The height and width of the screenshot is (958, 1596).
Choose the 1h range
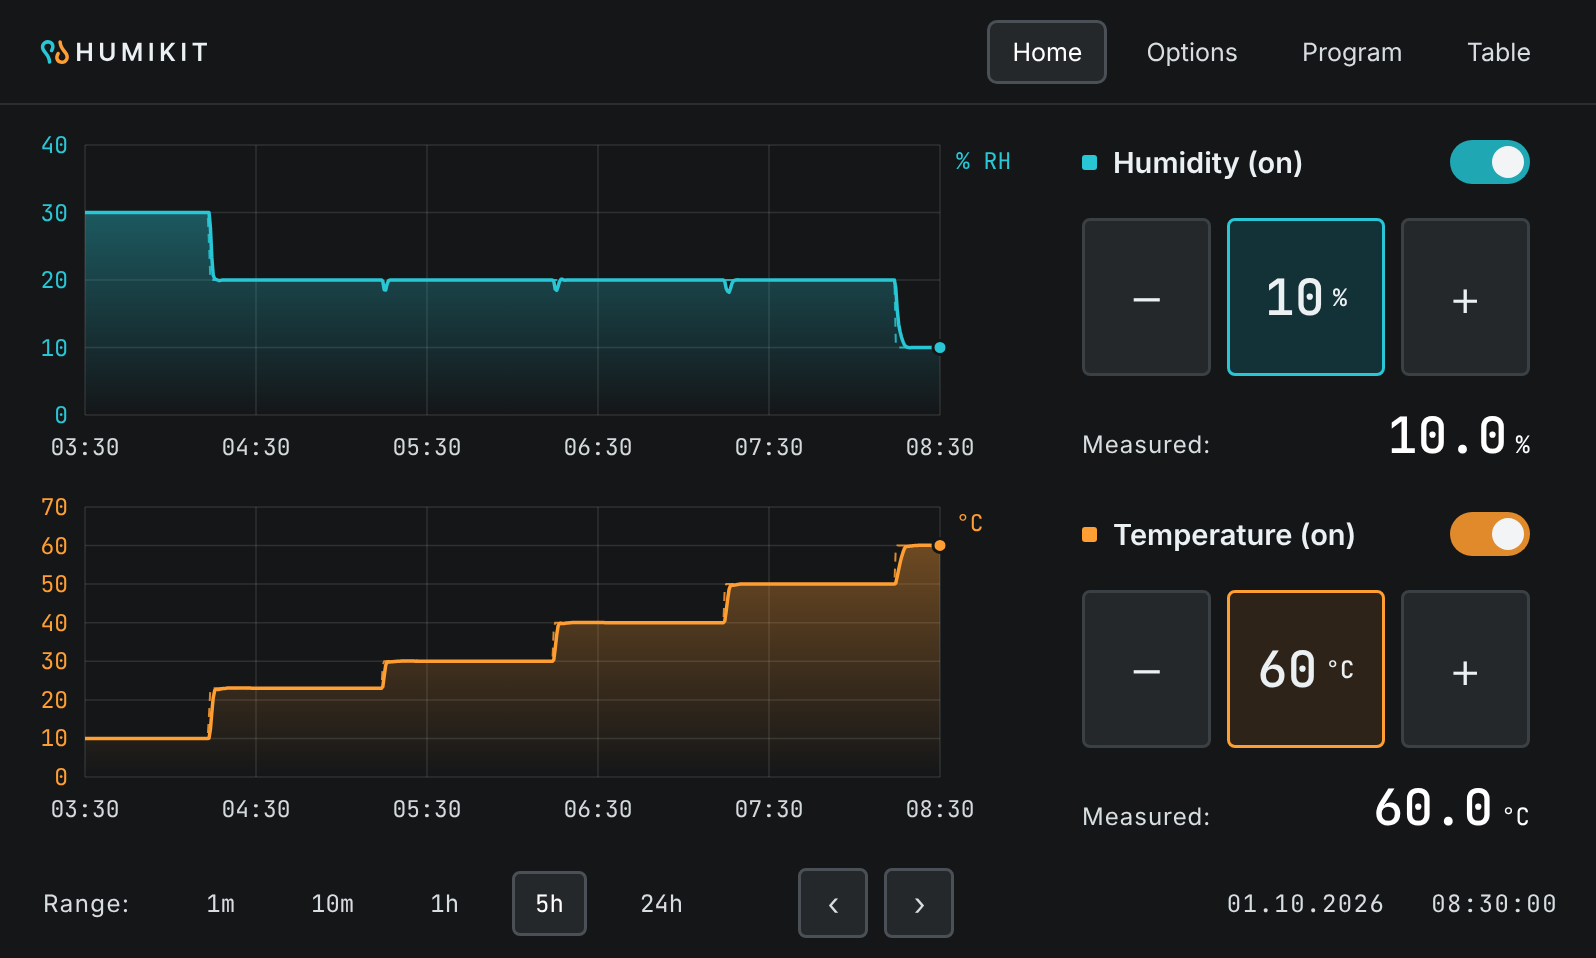[445, 904]
